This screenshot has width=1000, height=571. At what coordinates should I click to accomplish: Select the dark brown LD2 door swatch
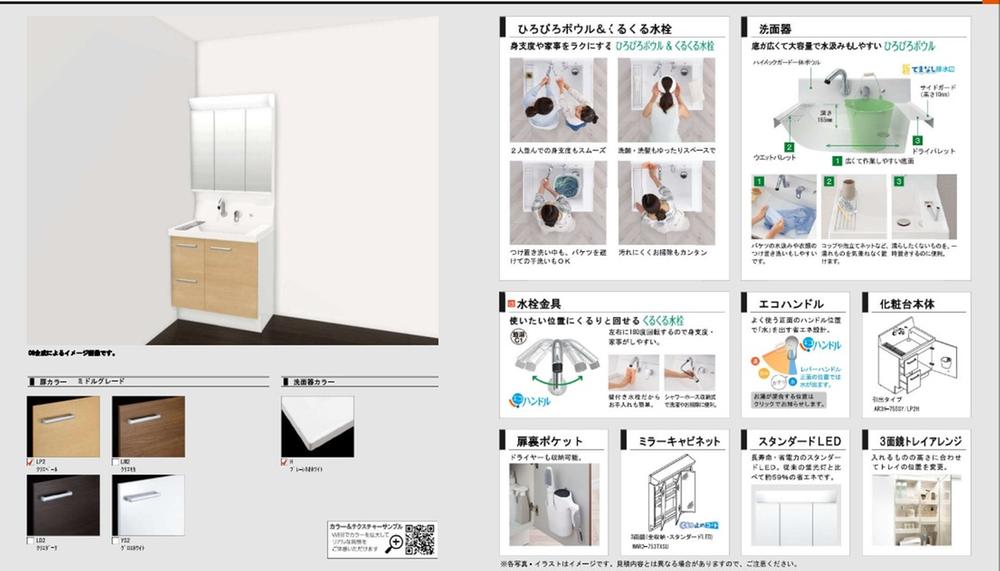tap(64, 503)
